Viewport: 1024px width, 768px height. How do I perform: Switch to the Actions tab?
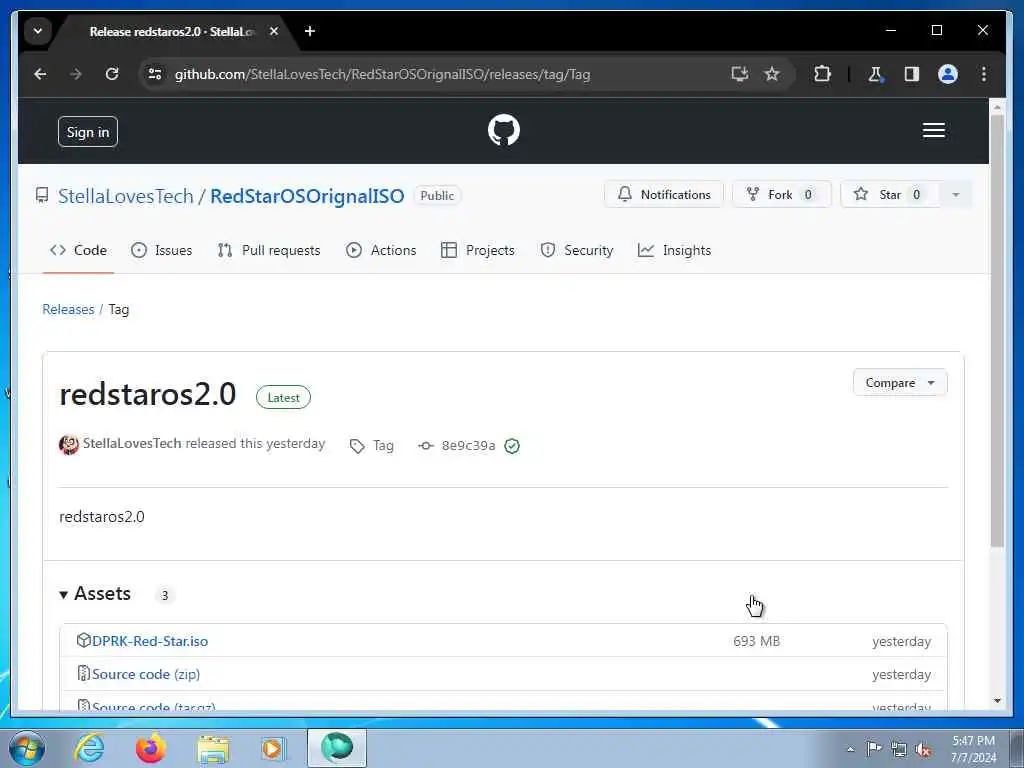pos(381,250)
